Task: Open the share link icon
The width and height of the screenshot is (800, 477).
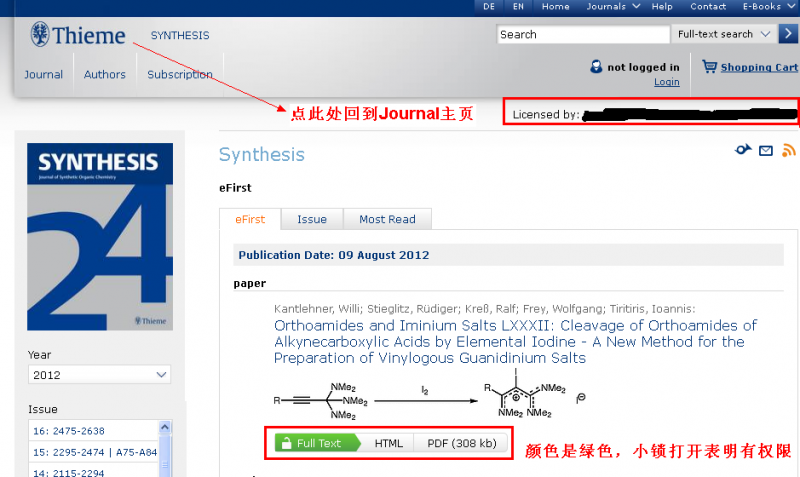Action: tap(743, 149)
